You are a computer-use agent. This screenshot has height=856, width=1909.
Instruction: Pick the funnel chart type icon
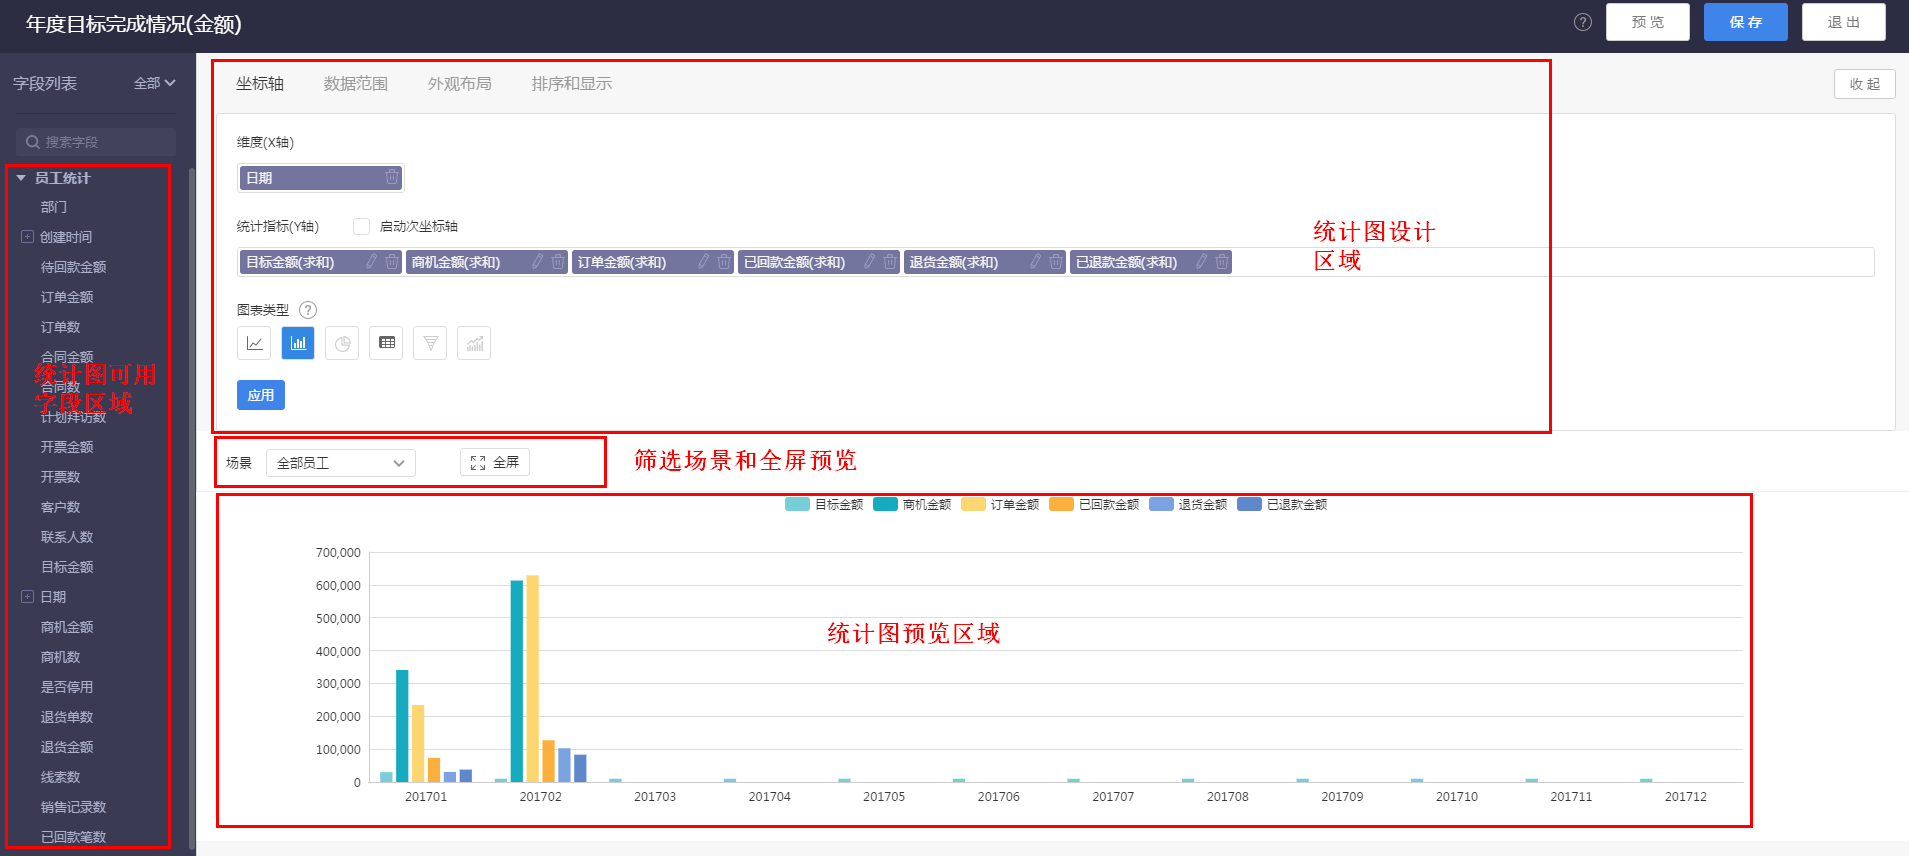(430, 343)
